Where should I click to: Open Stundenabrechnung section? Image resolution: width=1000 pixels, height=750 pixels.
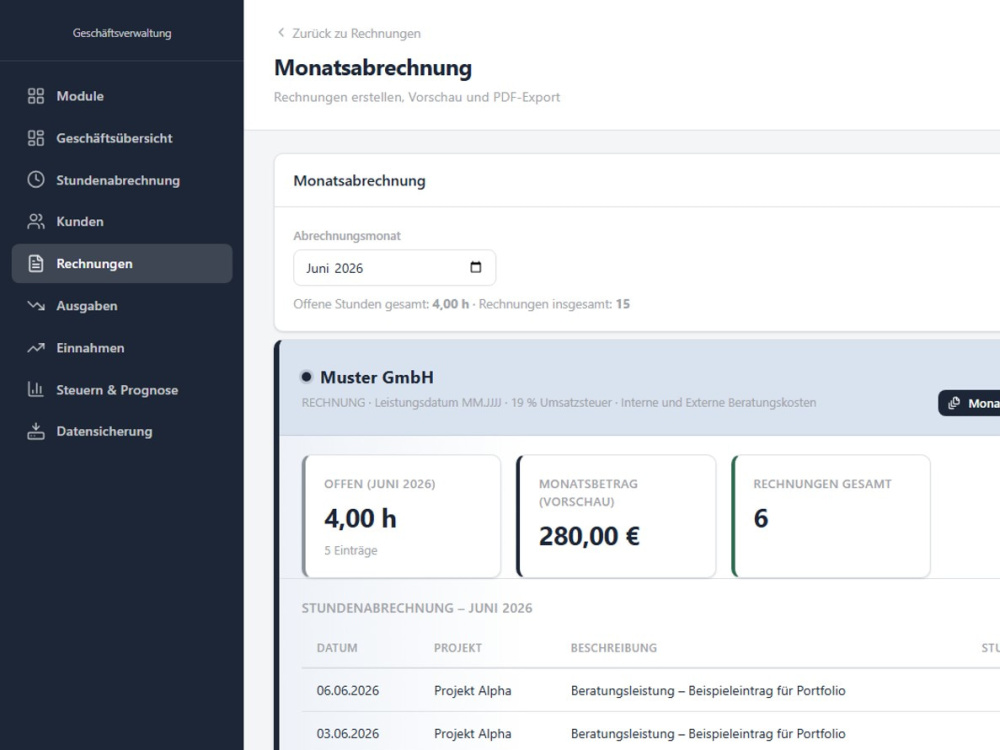(122, 180)
